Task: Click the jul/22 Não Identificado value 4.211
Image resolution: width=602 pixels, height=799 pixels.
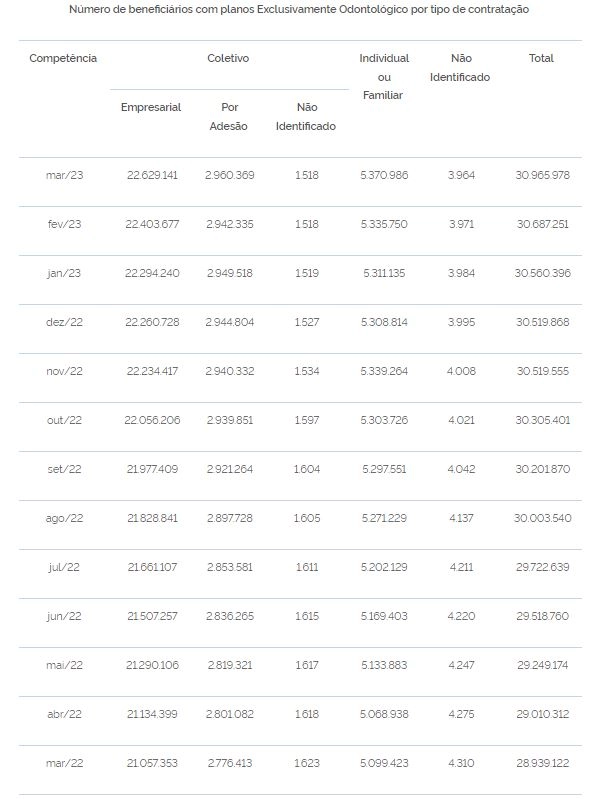Action: [461, 567]
